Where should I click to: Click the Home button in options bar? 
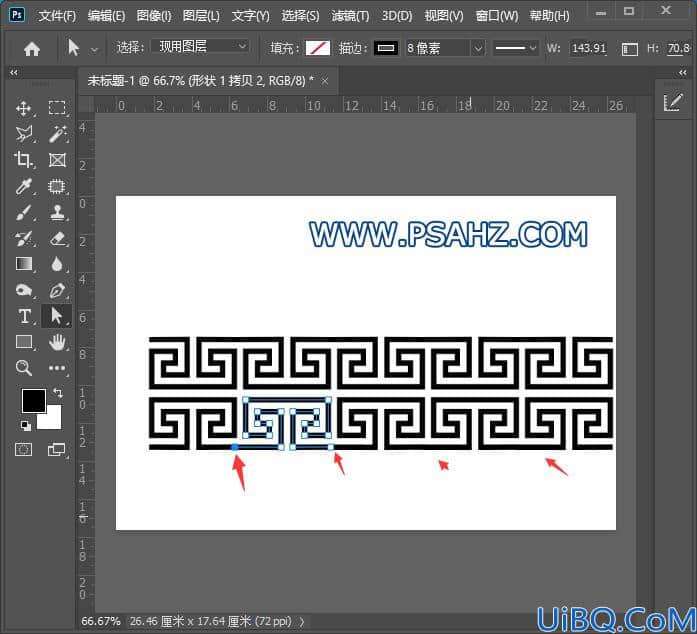click(x=32, y=48)
